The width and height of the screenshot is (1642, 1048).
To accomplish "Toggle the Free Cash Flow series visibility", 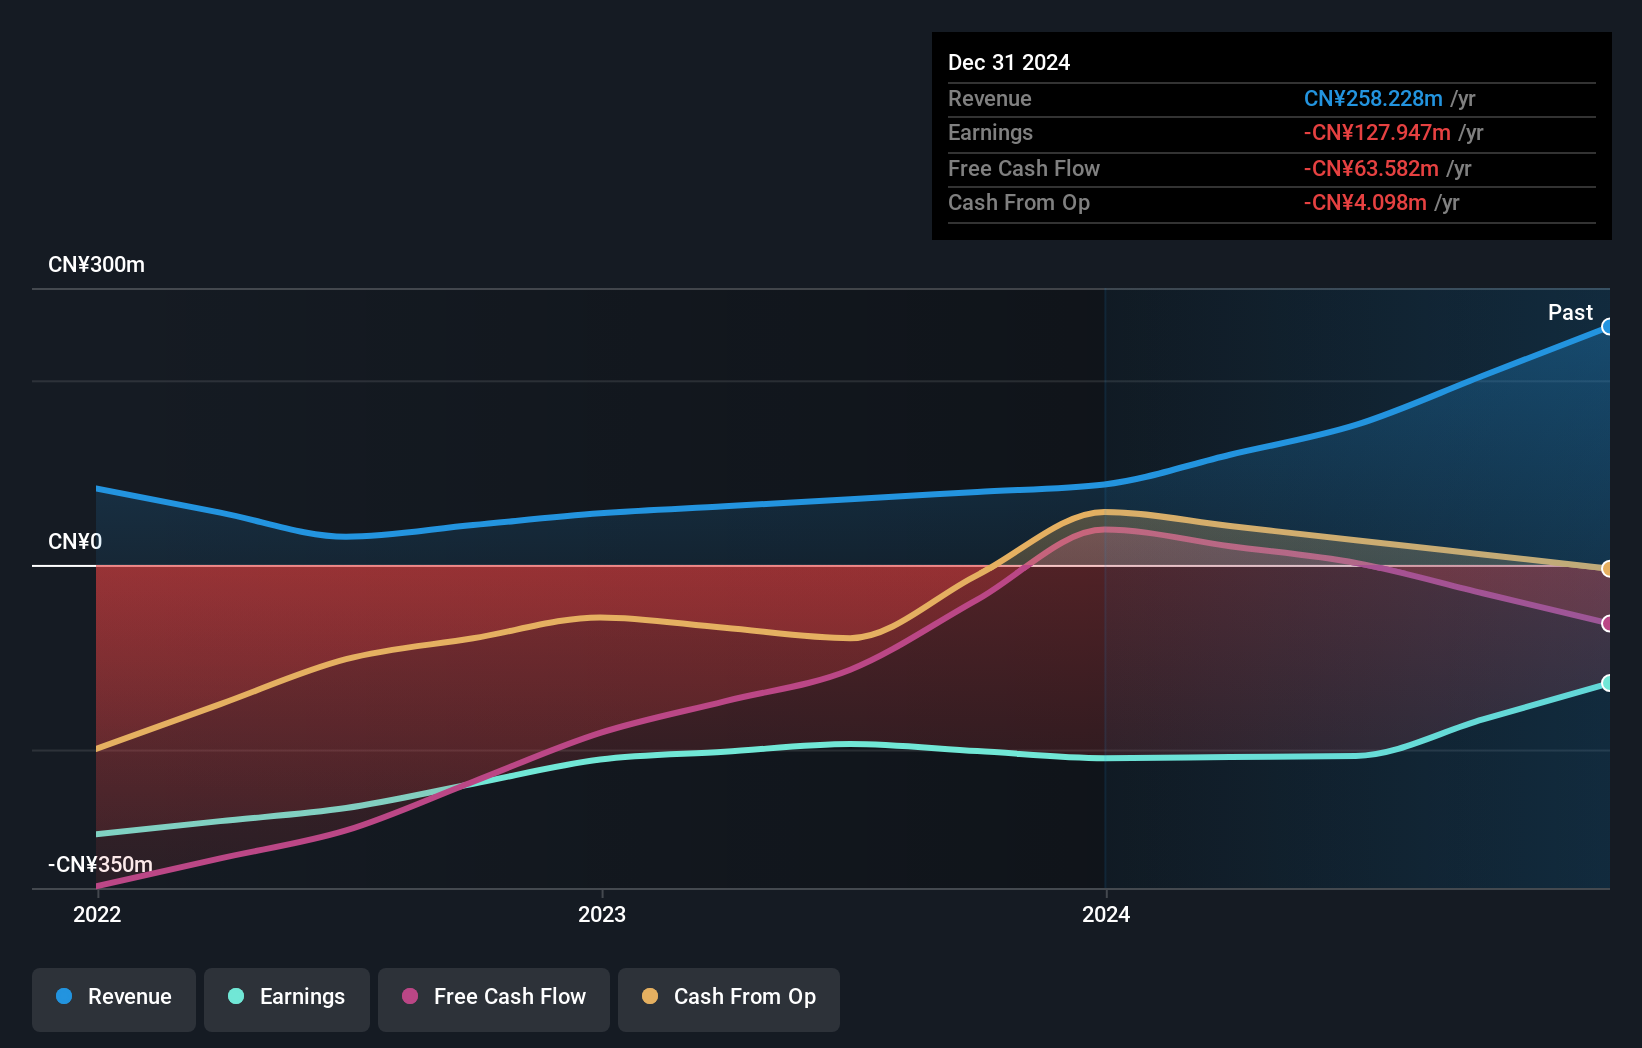I will click(493, 997).
